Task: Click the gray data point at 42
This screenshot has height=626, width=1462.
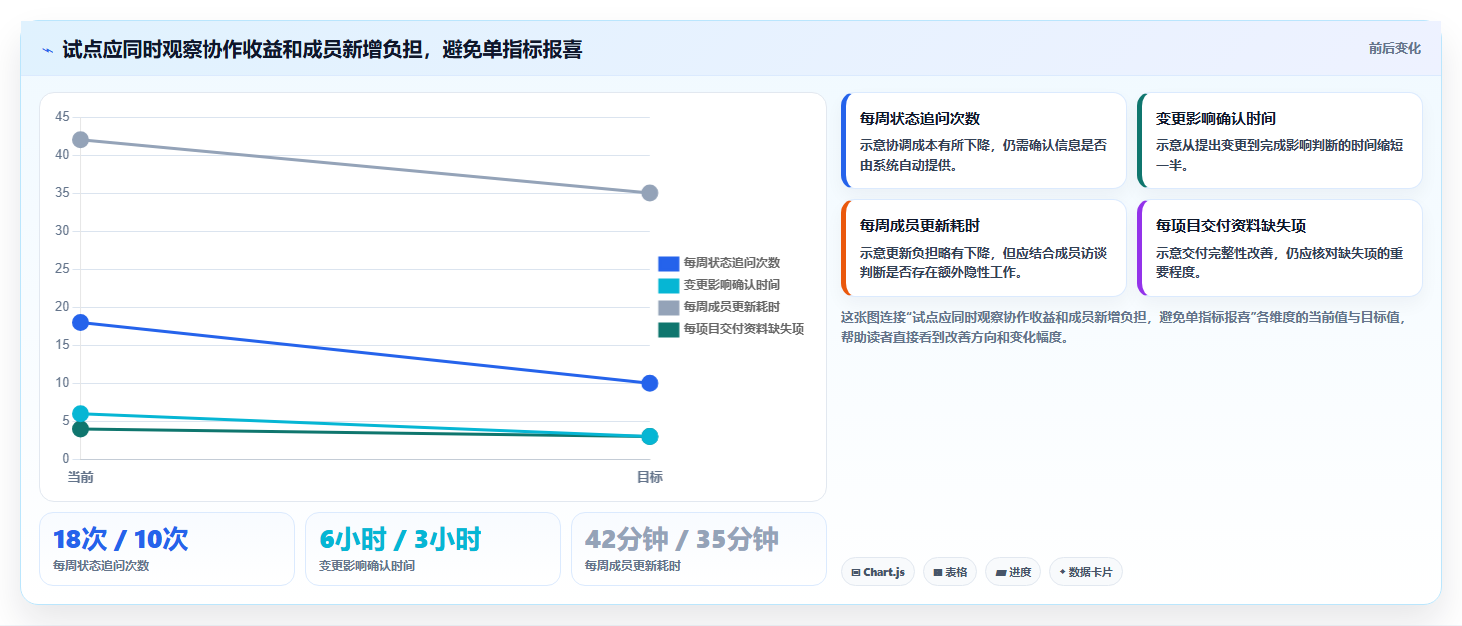Action: tap(80, 139)
